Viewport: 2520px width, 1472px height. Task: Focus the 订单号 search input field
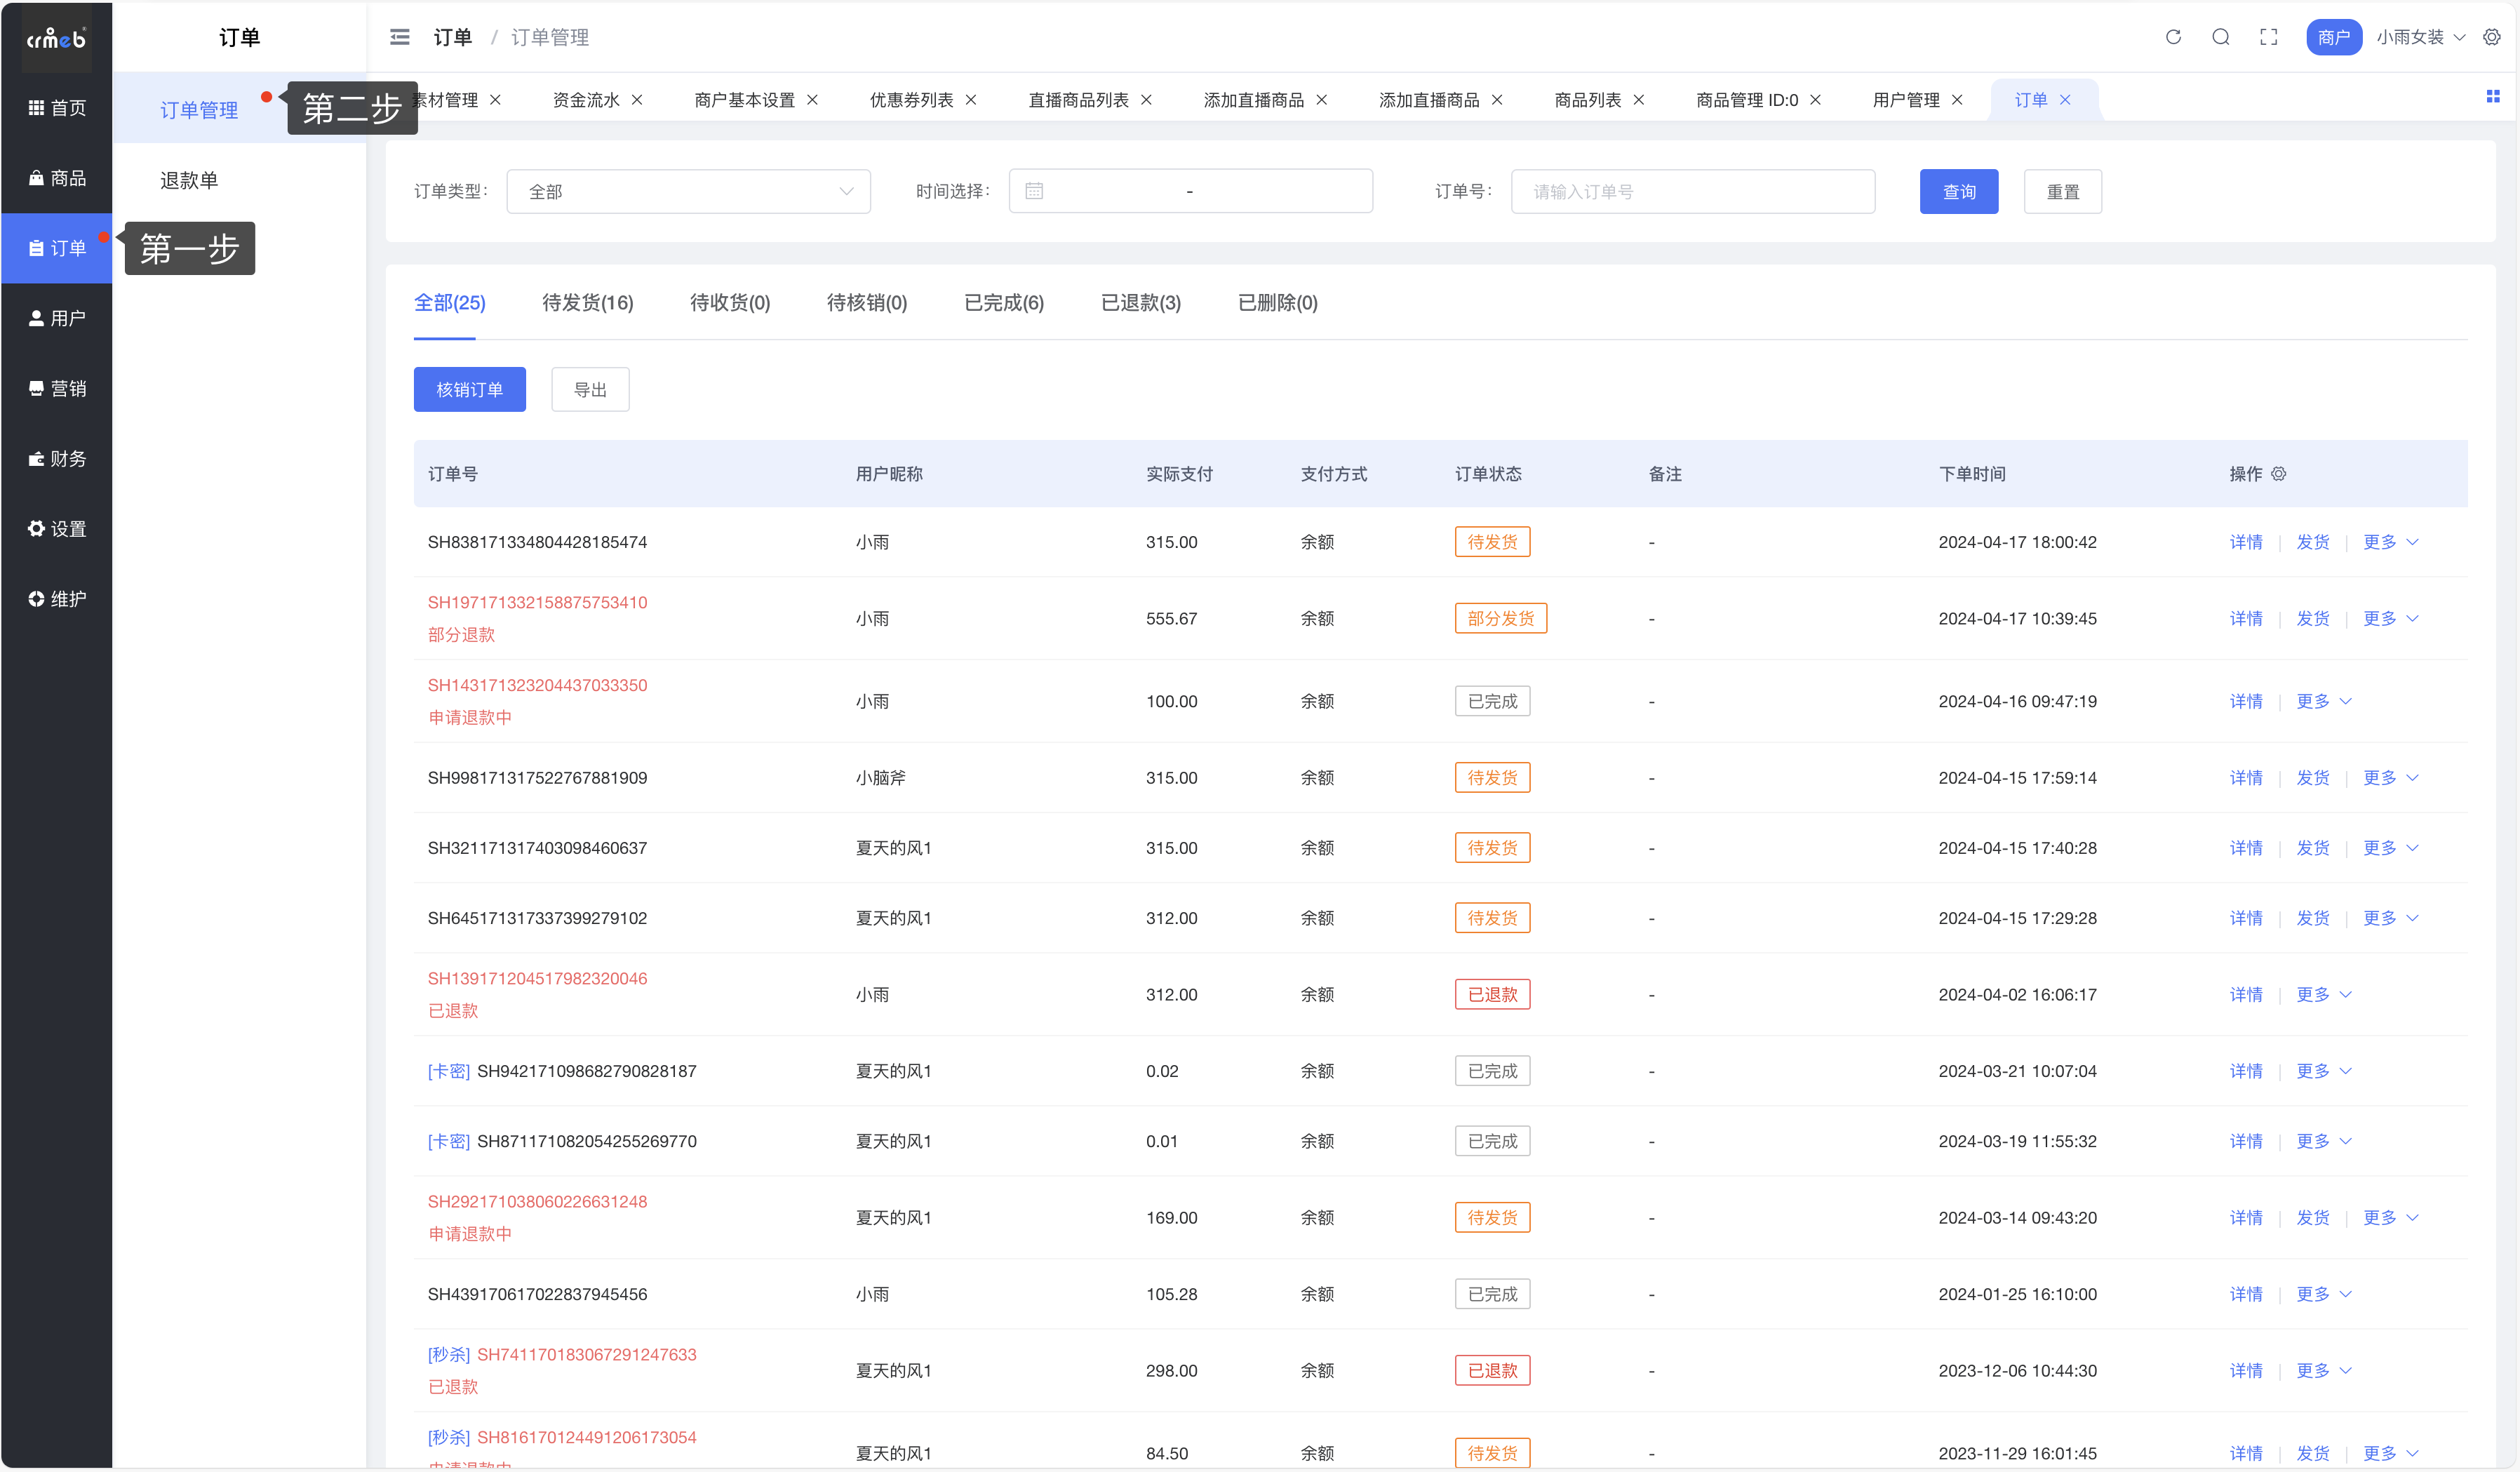click(x=1693, y=191)
